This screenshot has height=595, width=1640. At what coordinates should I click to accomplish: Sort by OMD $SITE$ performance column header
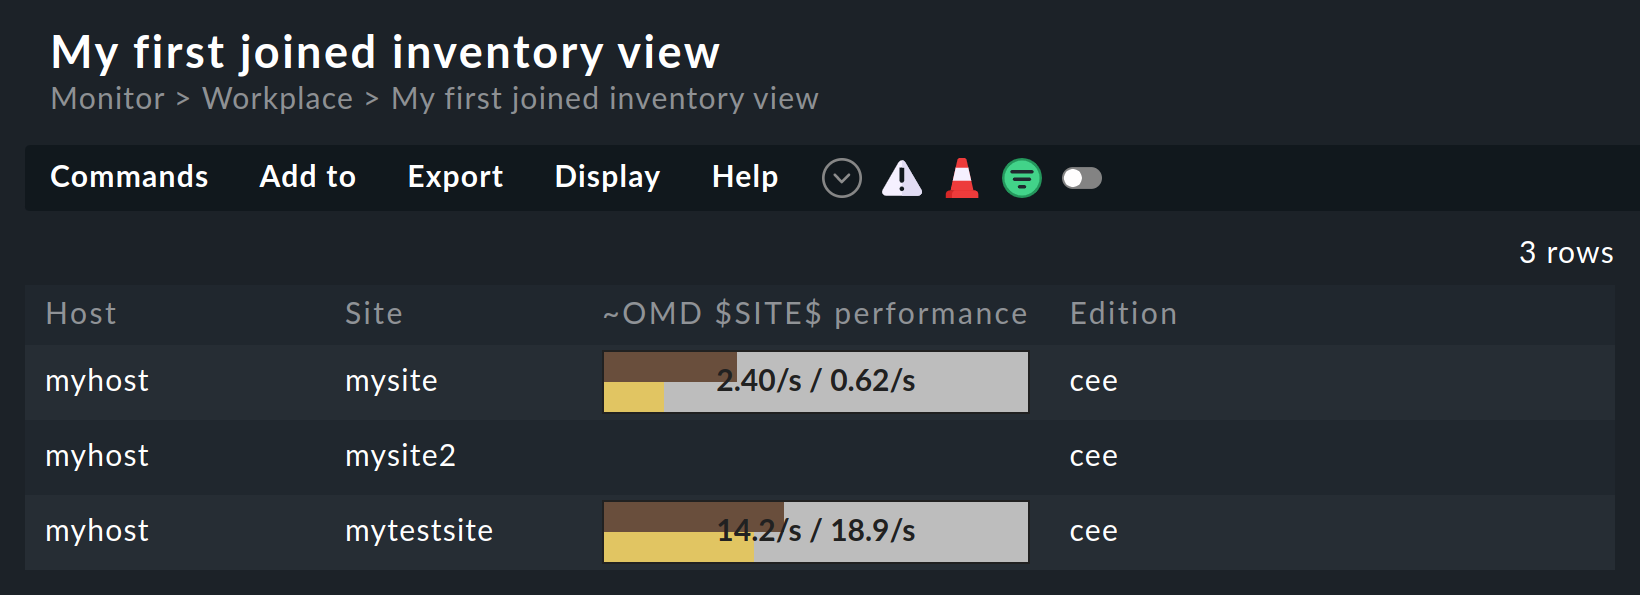(x=815, y=314)
